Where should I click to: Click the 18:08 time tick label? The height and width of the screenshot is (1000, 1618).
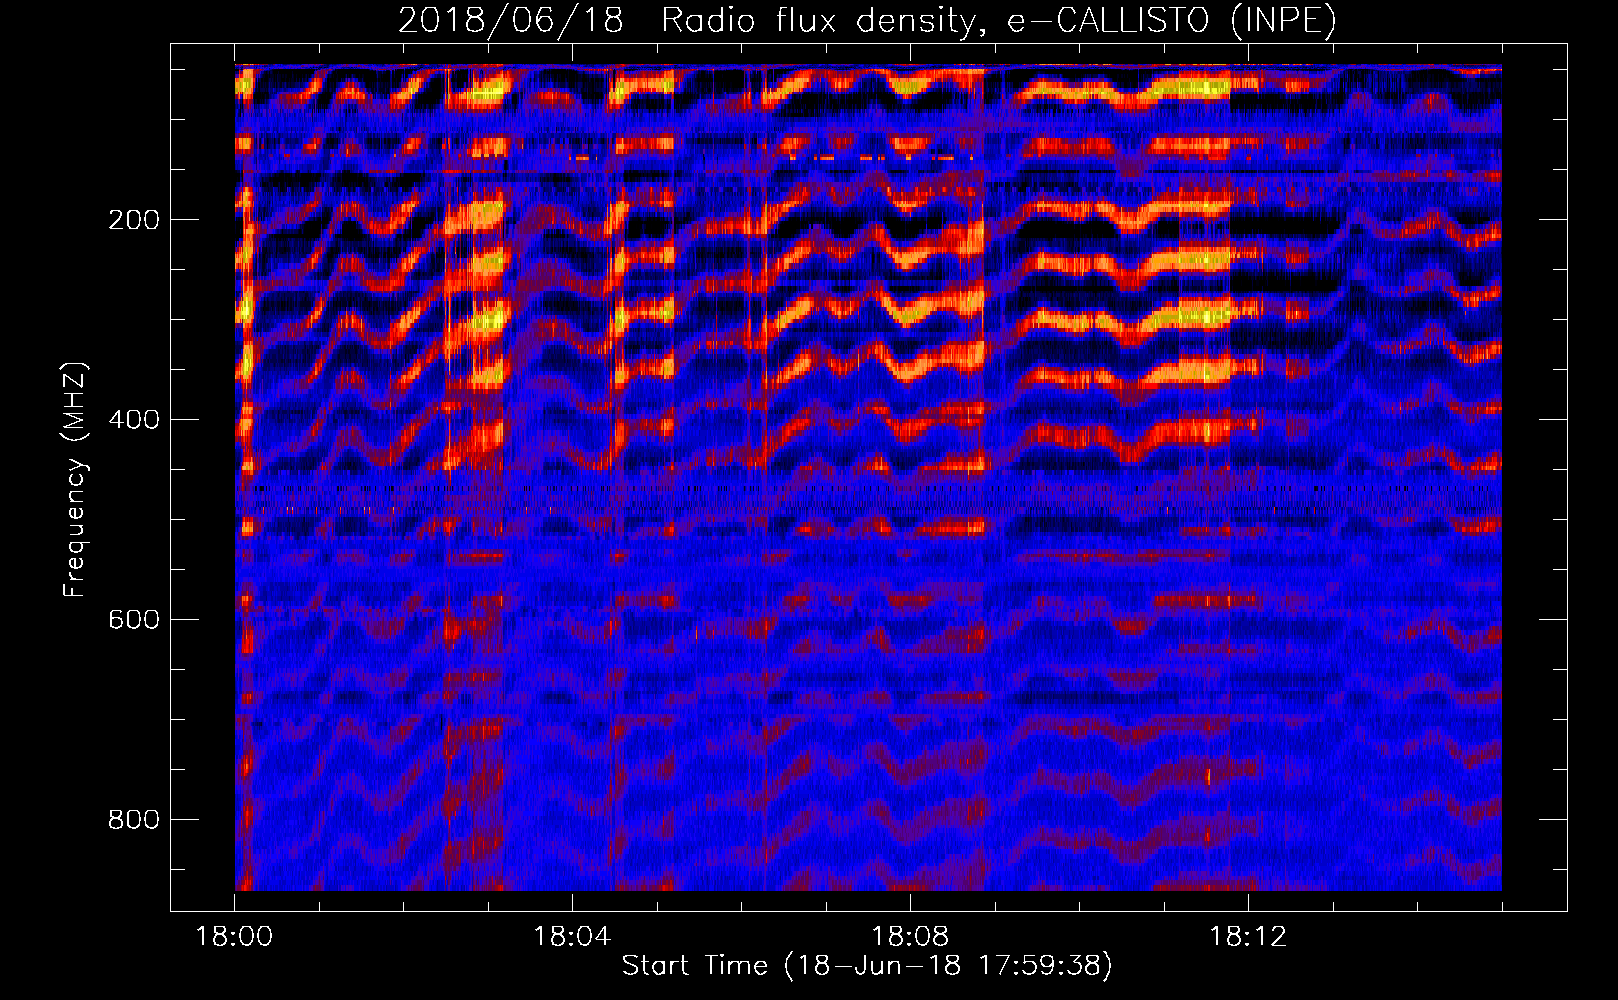910,937
